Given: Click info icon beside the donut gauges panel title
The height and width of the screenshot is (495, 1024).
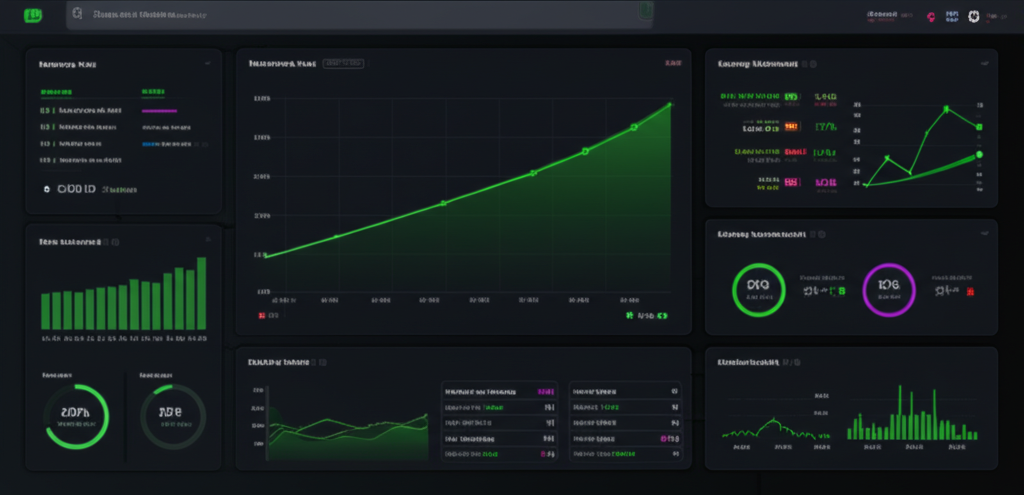Looking at the screenshot, I should click(x=821, y=234).
